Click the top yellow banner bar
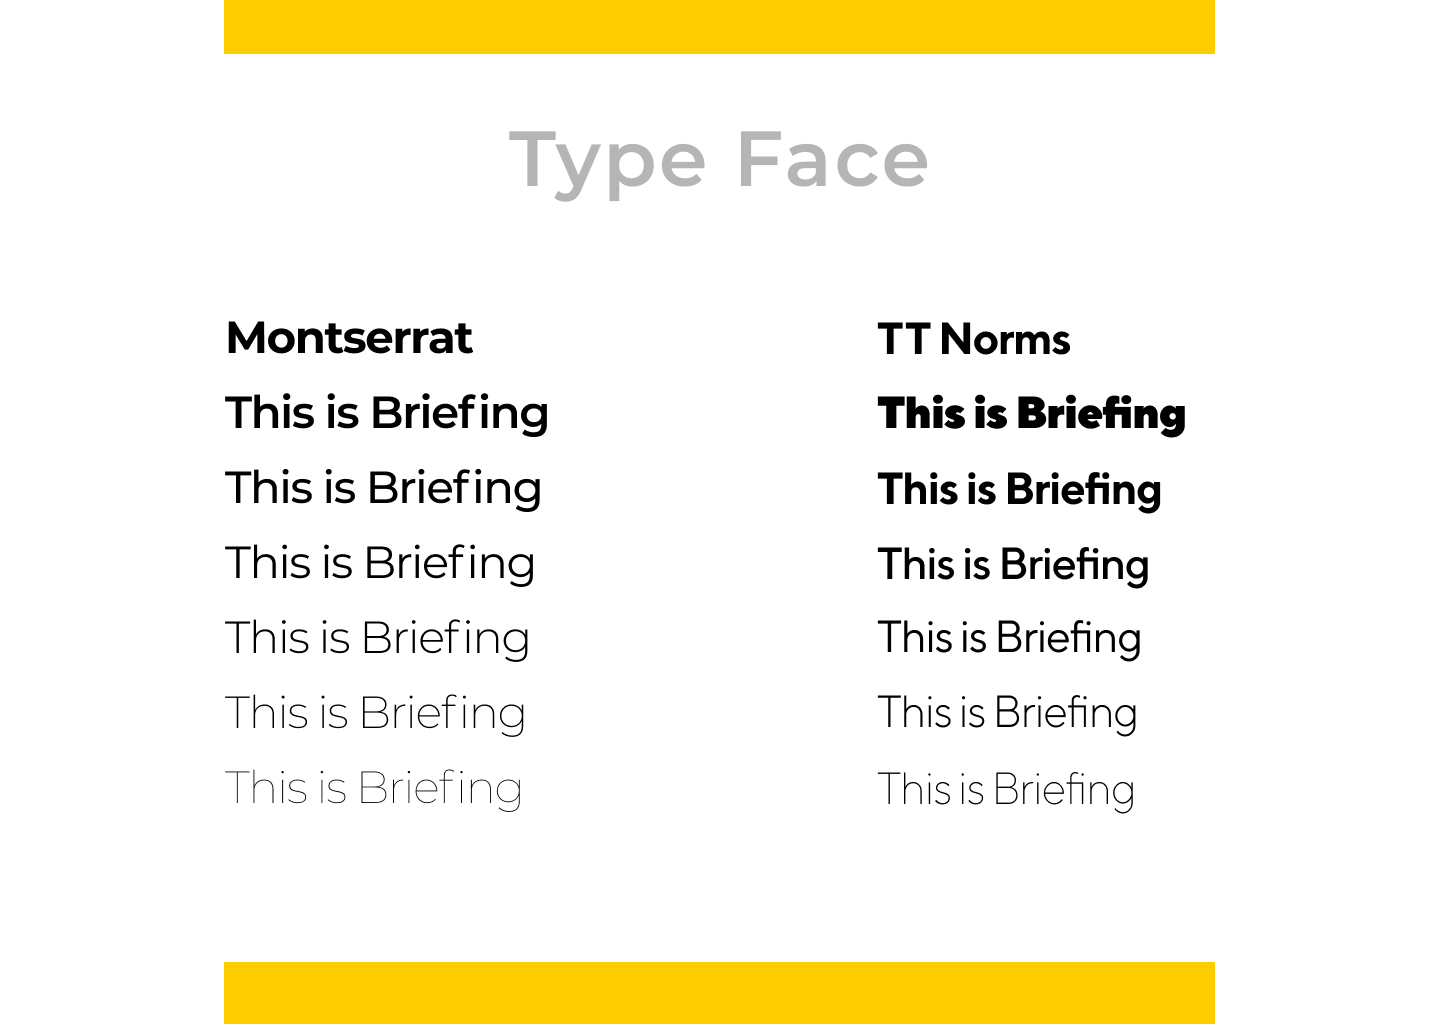The width and height of the screenshot is (1440, 1024). (x=719, y=27)
